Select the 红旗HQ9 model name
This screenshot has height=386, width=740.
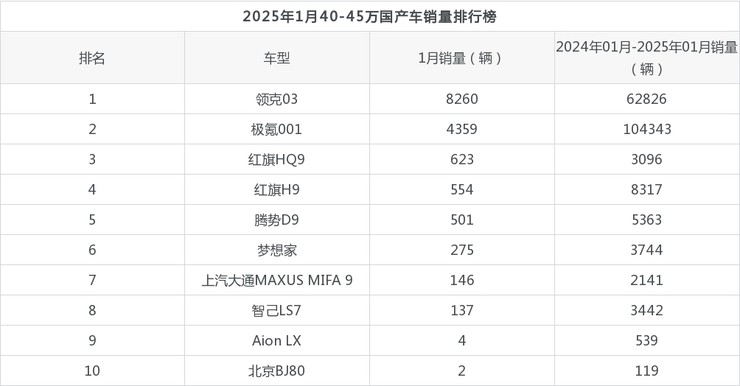[277, 159]
